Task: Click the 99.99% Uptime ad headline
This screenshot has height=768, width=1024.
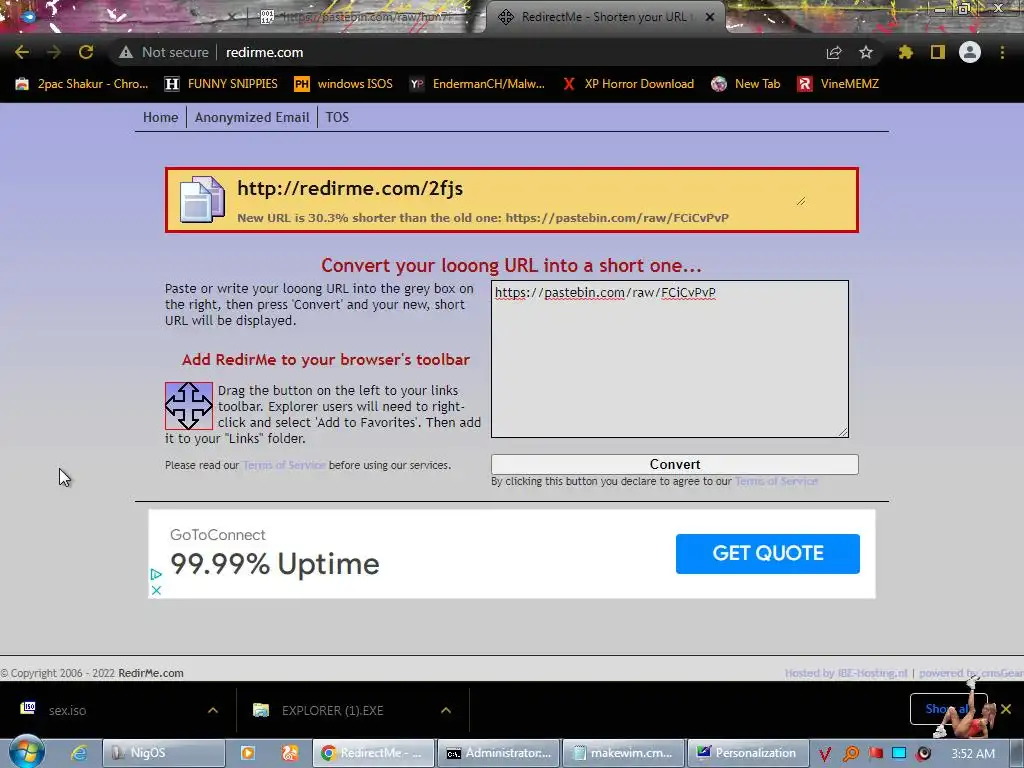Action: tap(275, 564)
